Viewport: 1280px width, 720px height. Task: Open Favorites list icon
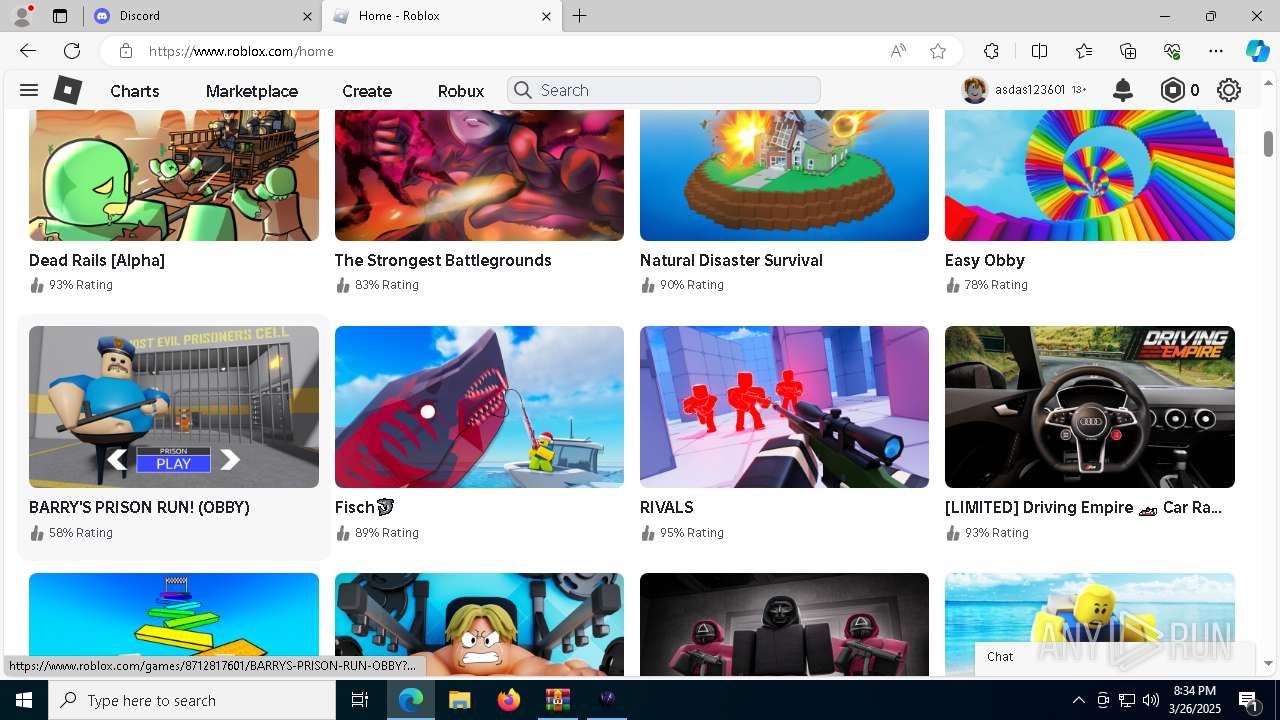click(x=1084, y=51)
